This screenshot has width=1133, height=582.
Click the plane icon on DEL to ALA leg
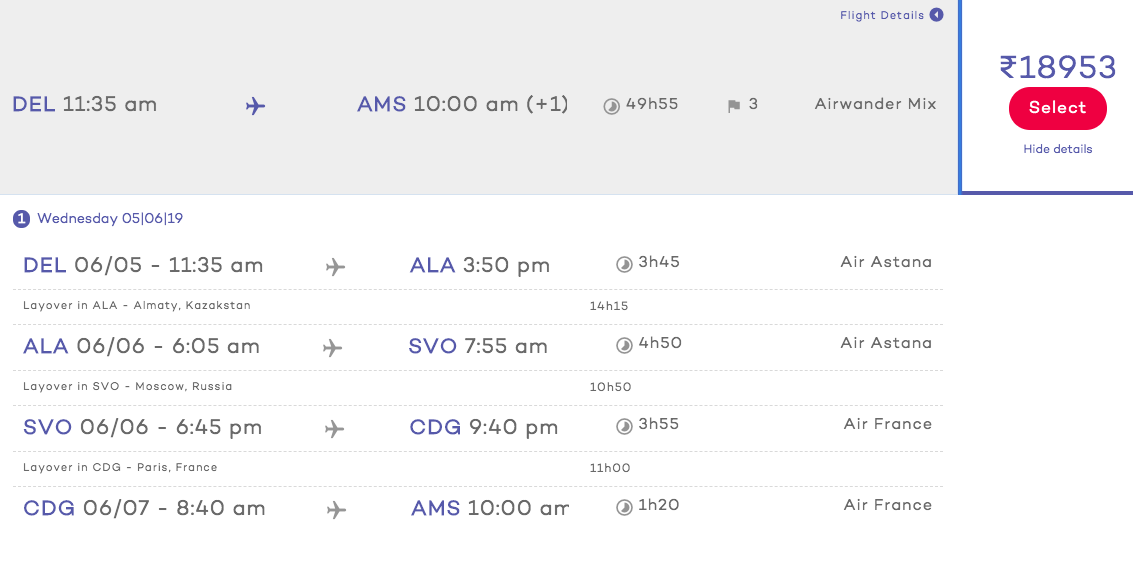click(x=335, y=267)
